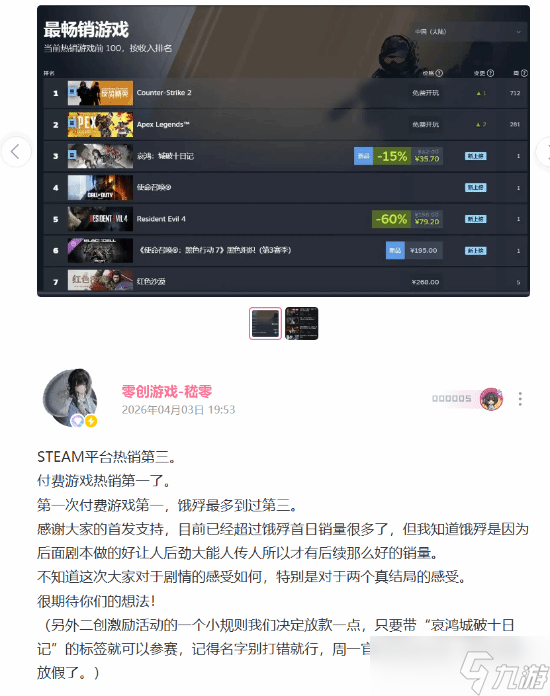Click the post timestamp 2026年04月03日 19:53
550x696 pixels.
pyautogui.click(x=178, y=409)
